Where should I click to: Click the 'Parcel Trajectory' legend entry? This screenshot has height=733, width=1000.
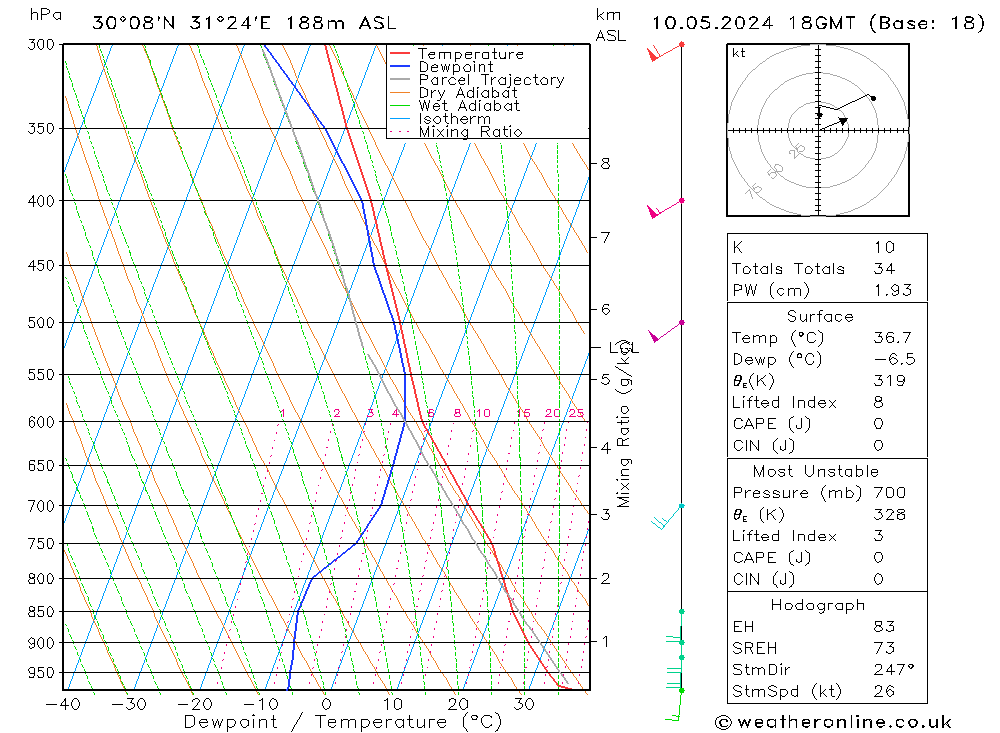click(477, 80)
